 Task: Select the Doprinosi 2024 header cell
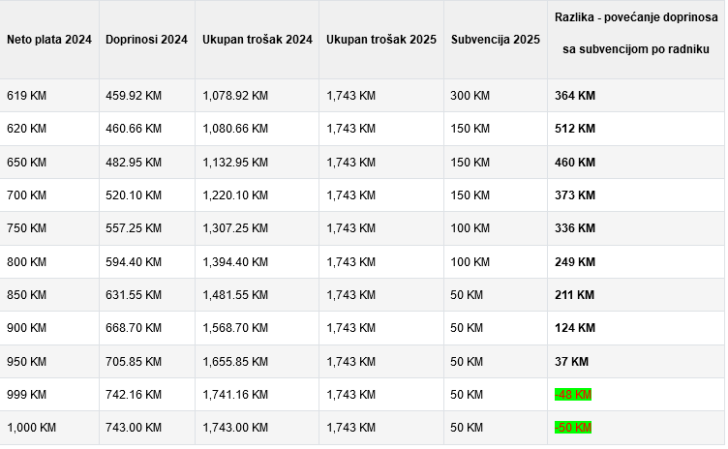coord(147,39)
